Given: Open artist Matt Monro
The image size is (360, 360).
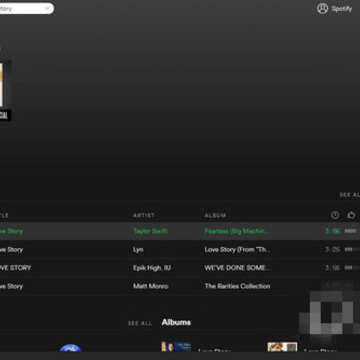Looking at the screenshot, I should (151, 286).
